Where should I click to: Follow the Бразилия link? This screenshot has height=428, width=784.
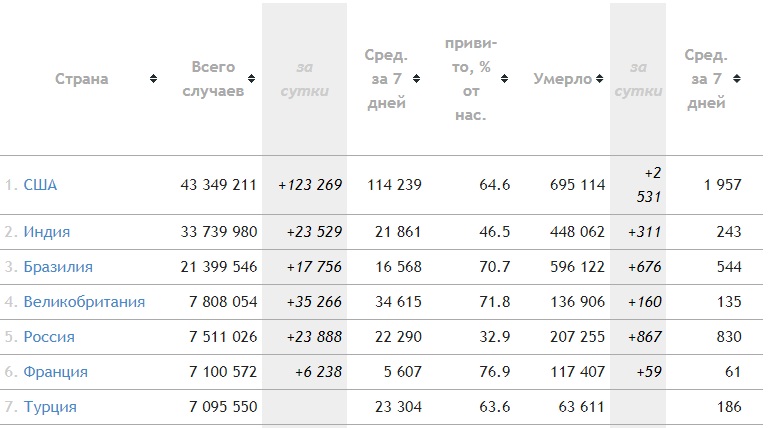click(58, 267)
